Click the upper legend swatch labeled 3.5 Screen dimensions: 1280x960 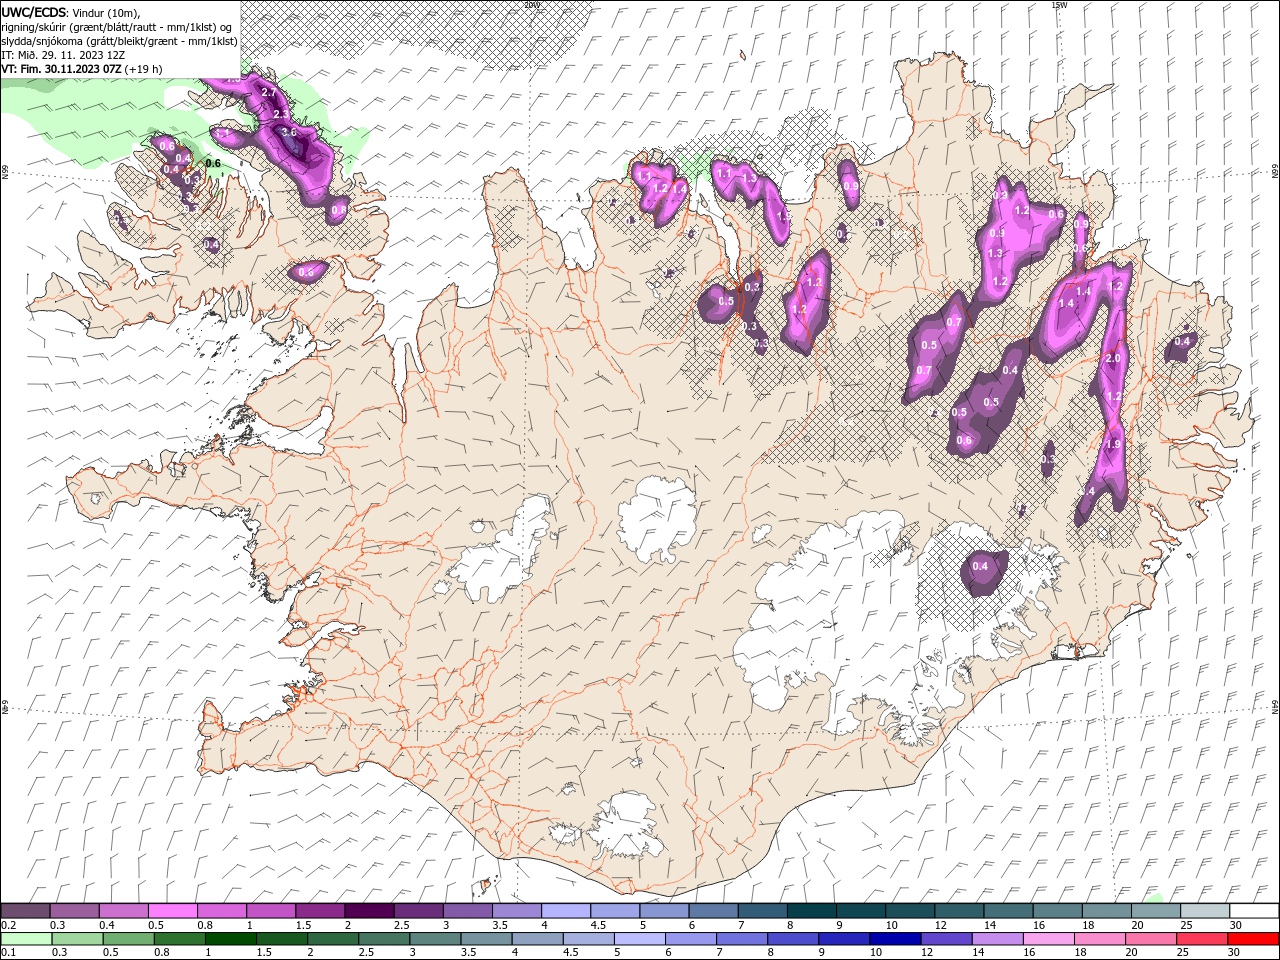pos(517,911)
